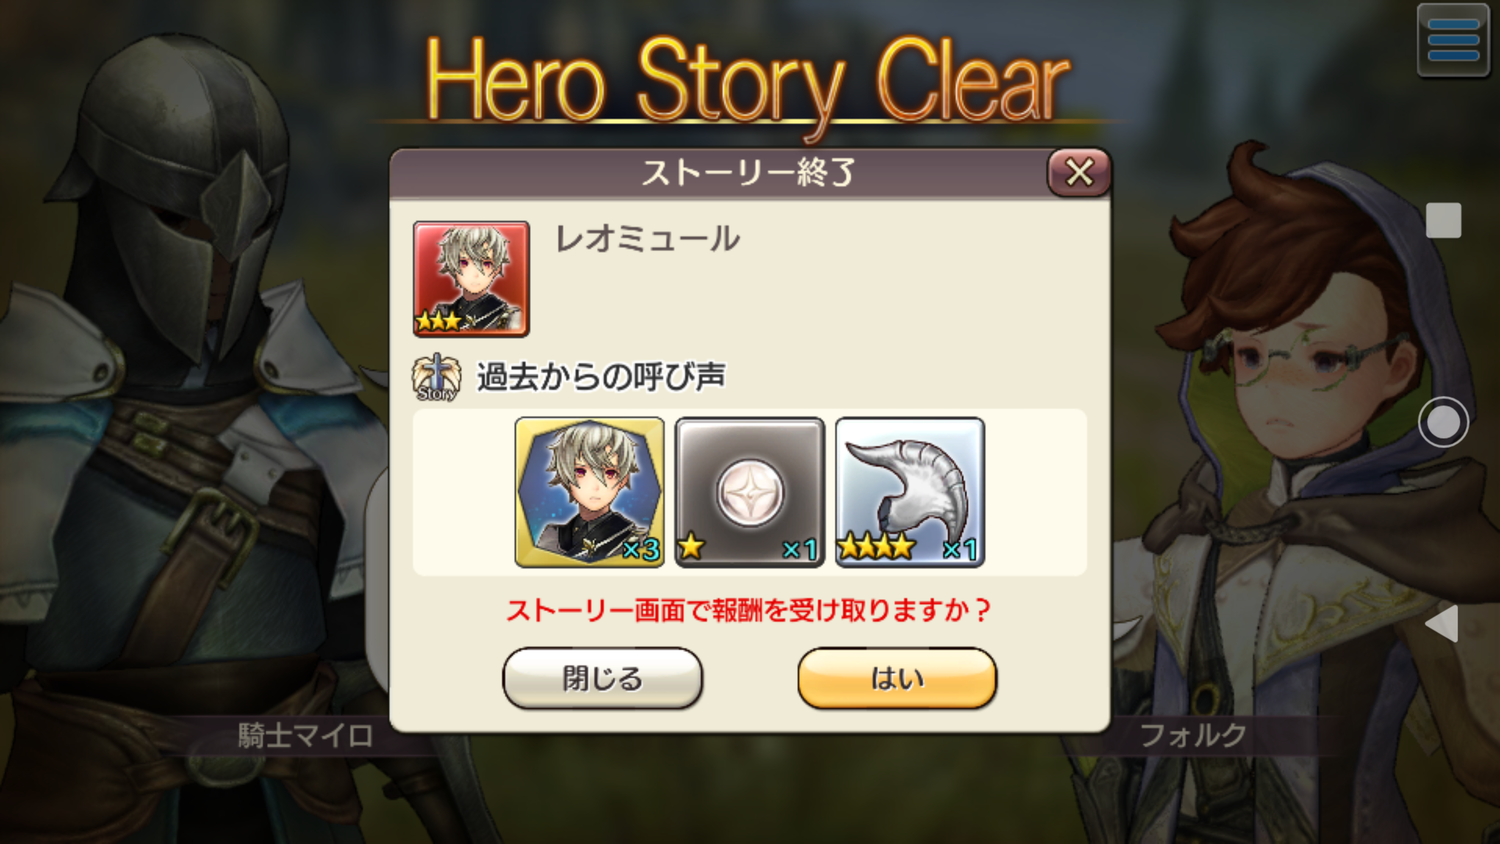The width and height of the screenshot is (1500, 844).
Task: Tap the Android back triangle button
Action: [1442, 623]
